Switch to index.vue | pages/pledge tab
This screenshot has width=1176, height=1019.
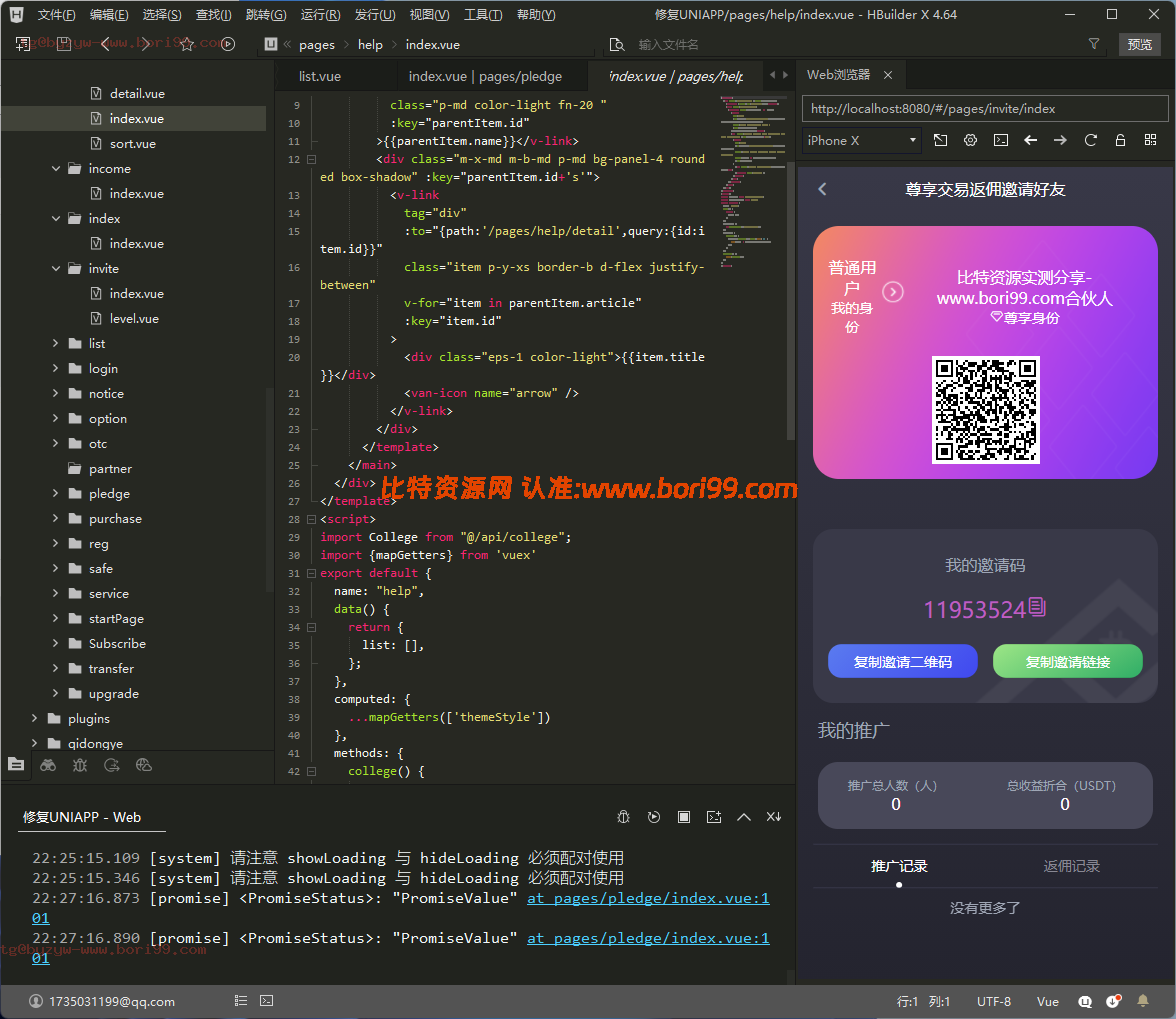click(x=485, y=76)
